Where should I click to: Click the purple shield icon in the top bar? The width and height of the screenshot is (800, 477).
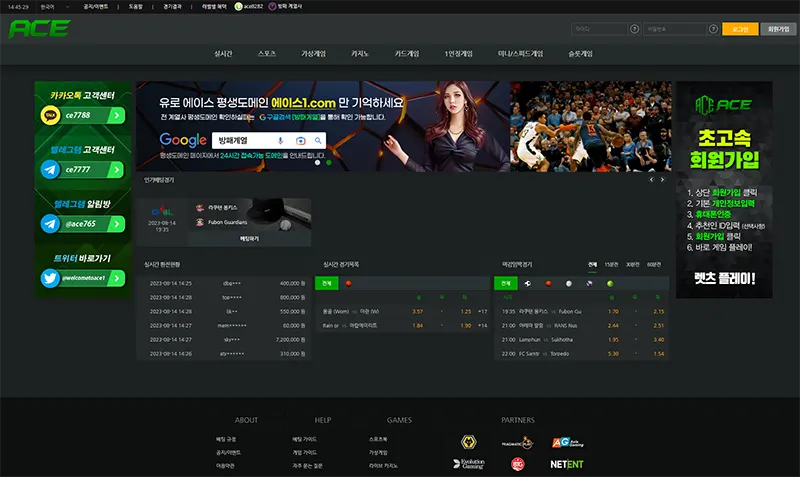(272, 7)
